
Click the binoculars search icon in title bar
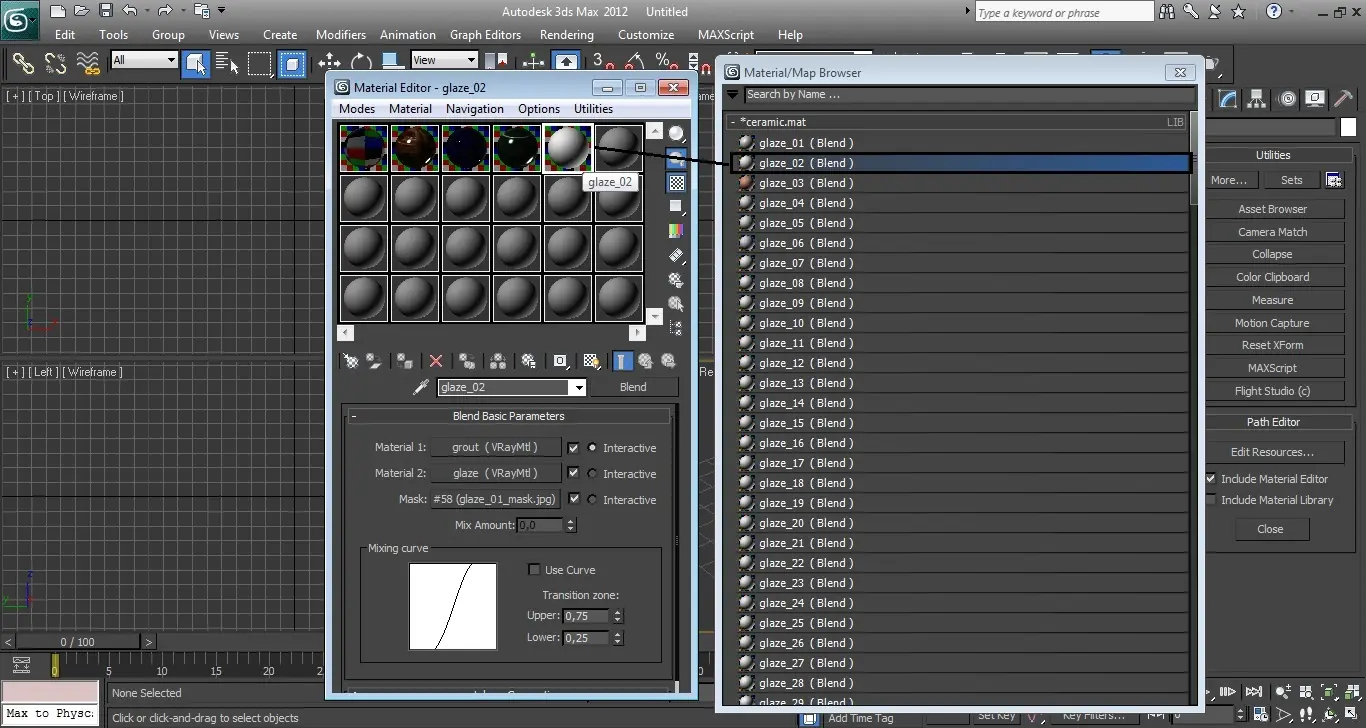coord(1166,12)
